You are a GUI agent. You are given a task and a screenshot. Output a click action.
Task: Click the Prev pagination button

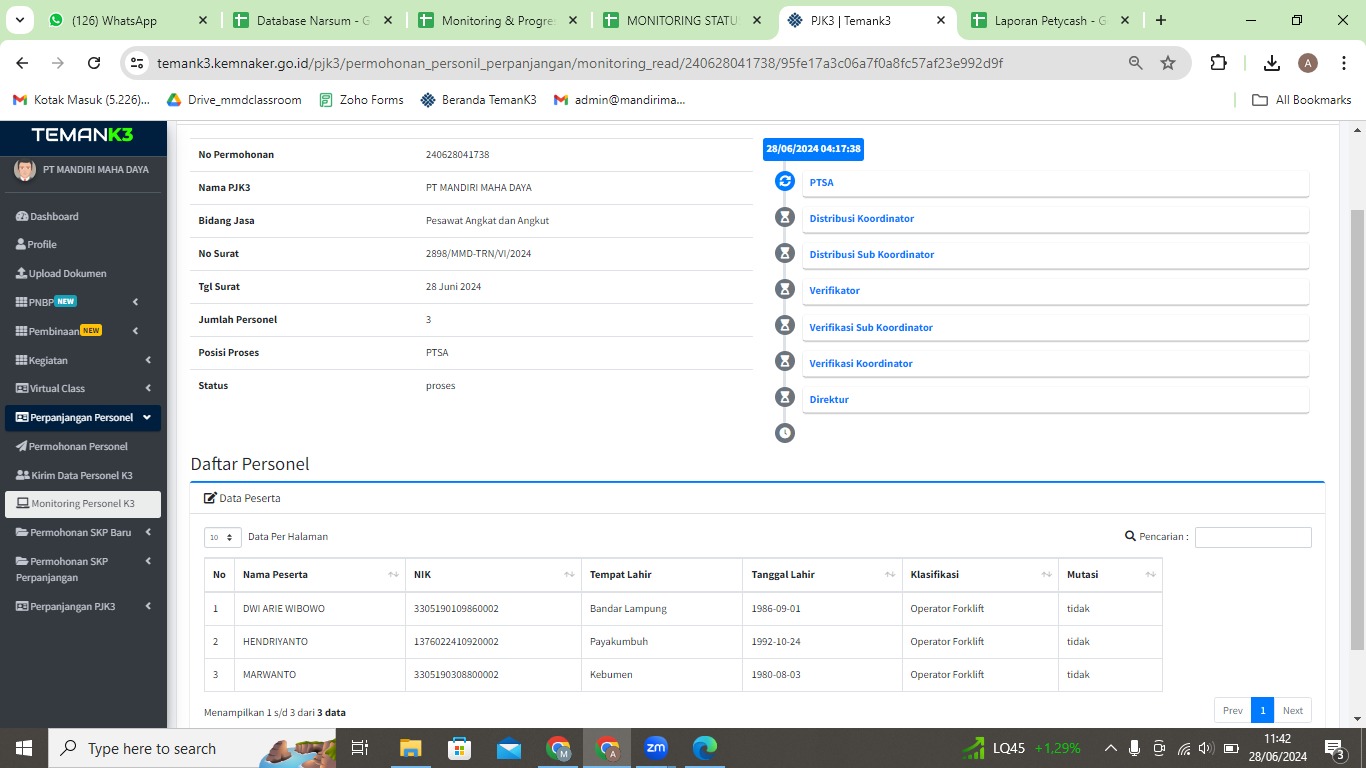pyautogui.click(x=1233, y=710)
